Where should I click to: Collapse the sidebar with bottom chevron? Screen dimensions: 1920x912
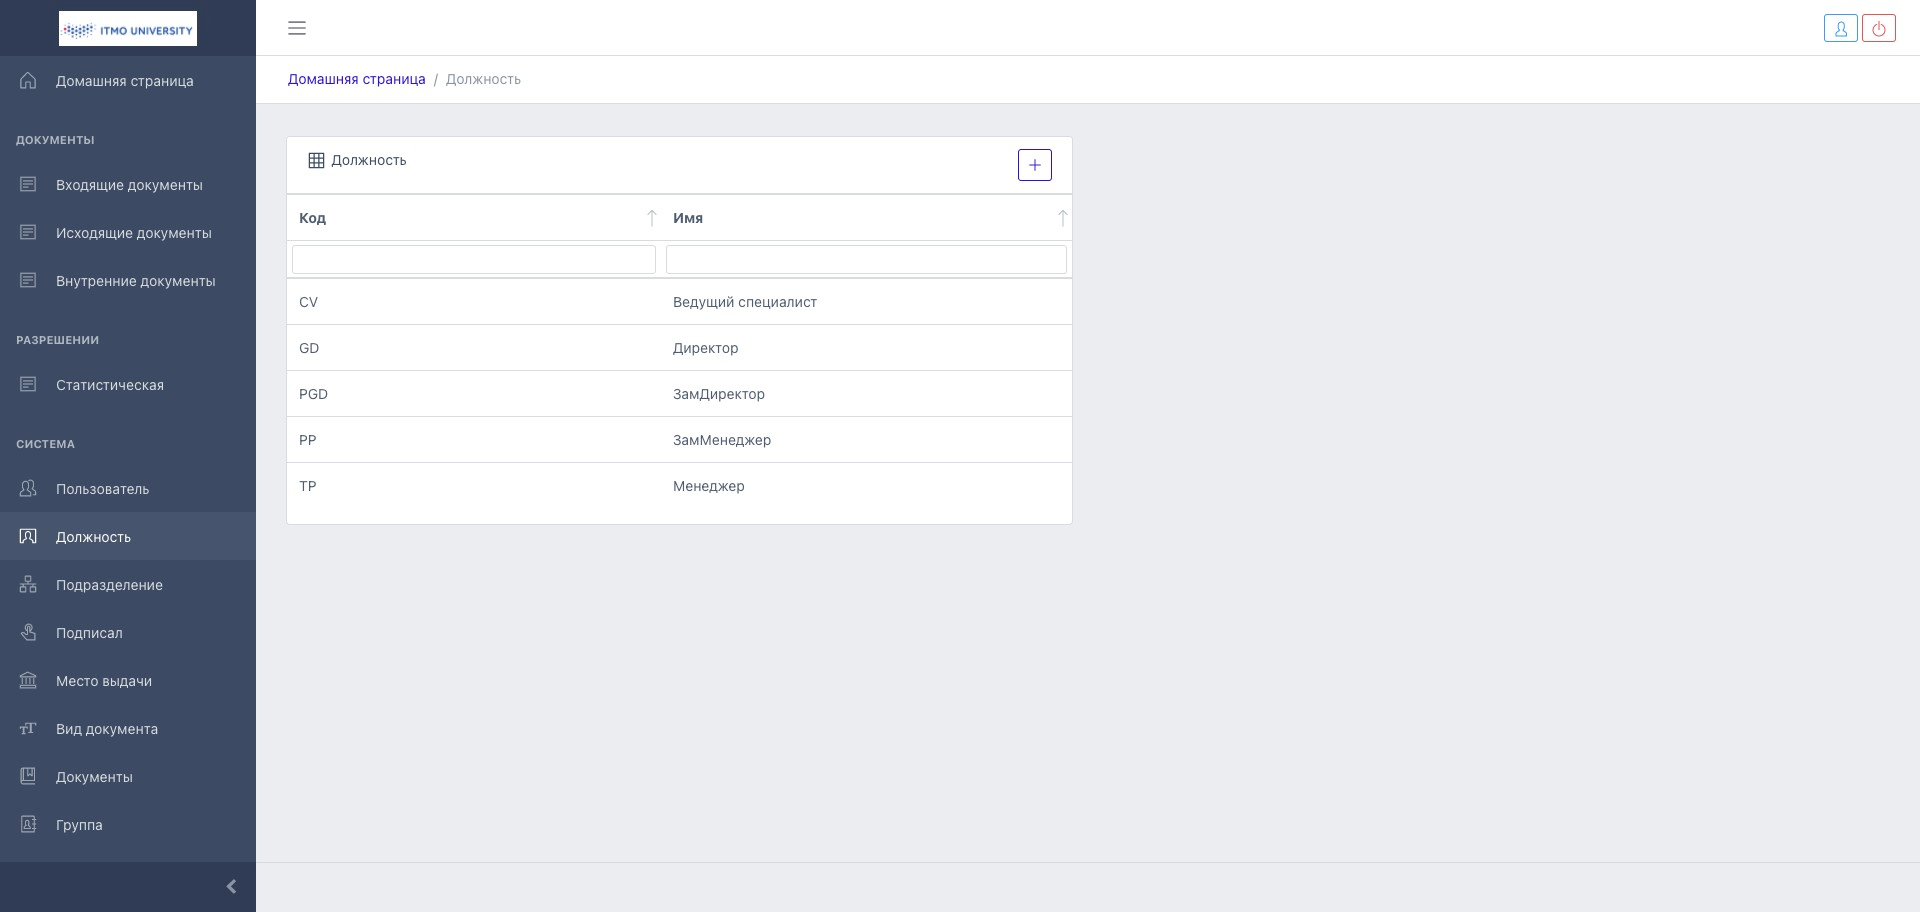[x=231, y=887]
